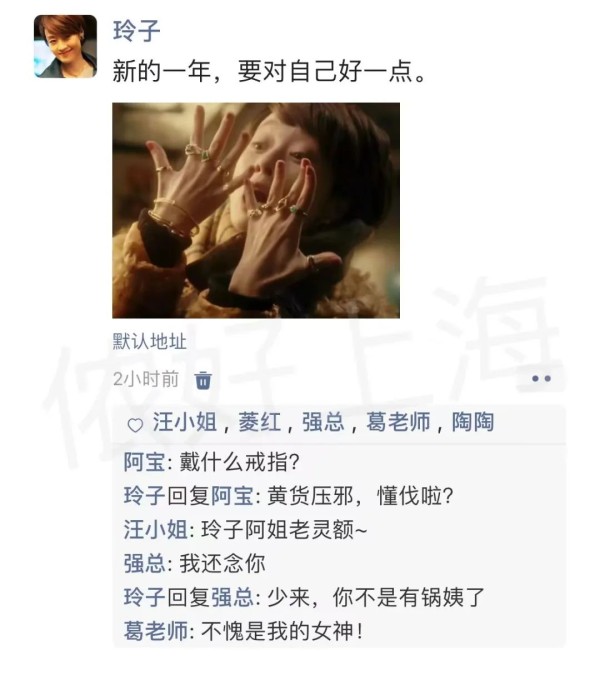Tap 默认地址 location link
Screen dimensions: 600x675
coord(149,341)
